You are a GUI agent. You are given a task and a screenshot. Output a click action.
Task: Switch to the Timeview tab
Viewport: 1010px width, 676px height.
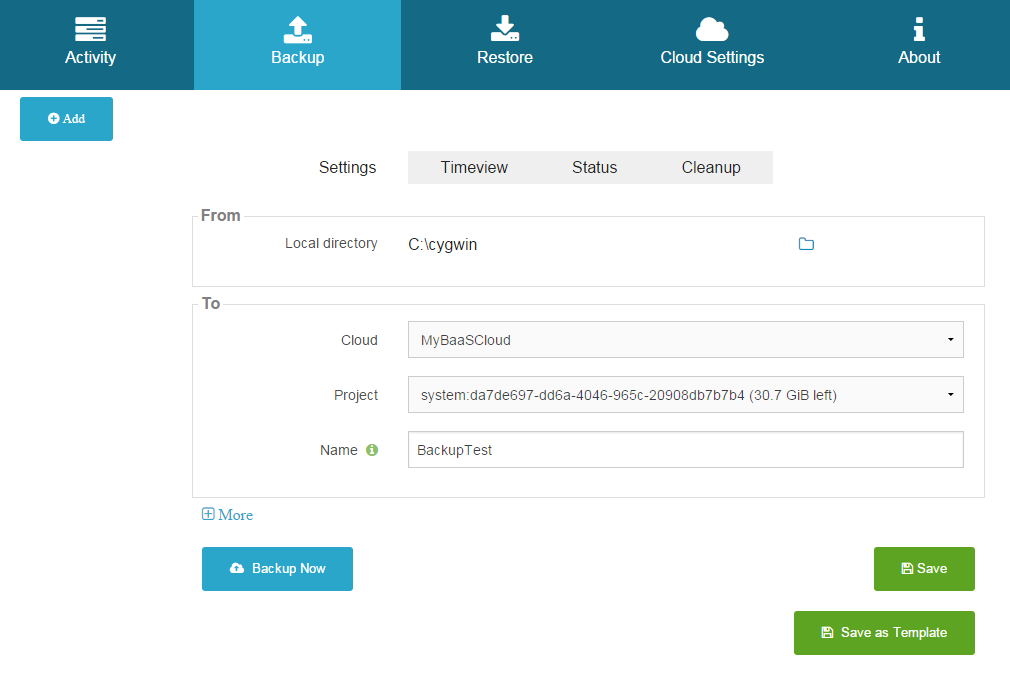pyautogui.click(x=474, y=167)
